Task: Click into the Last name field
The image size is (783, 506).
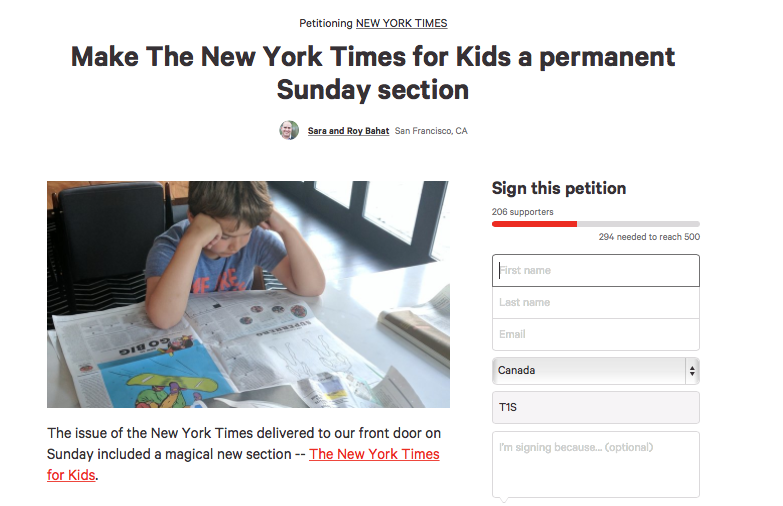Action: [x=595, y=302]
